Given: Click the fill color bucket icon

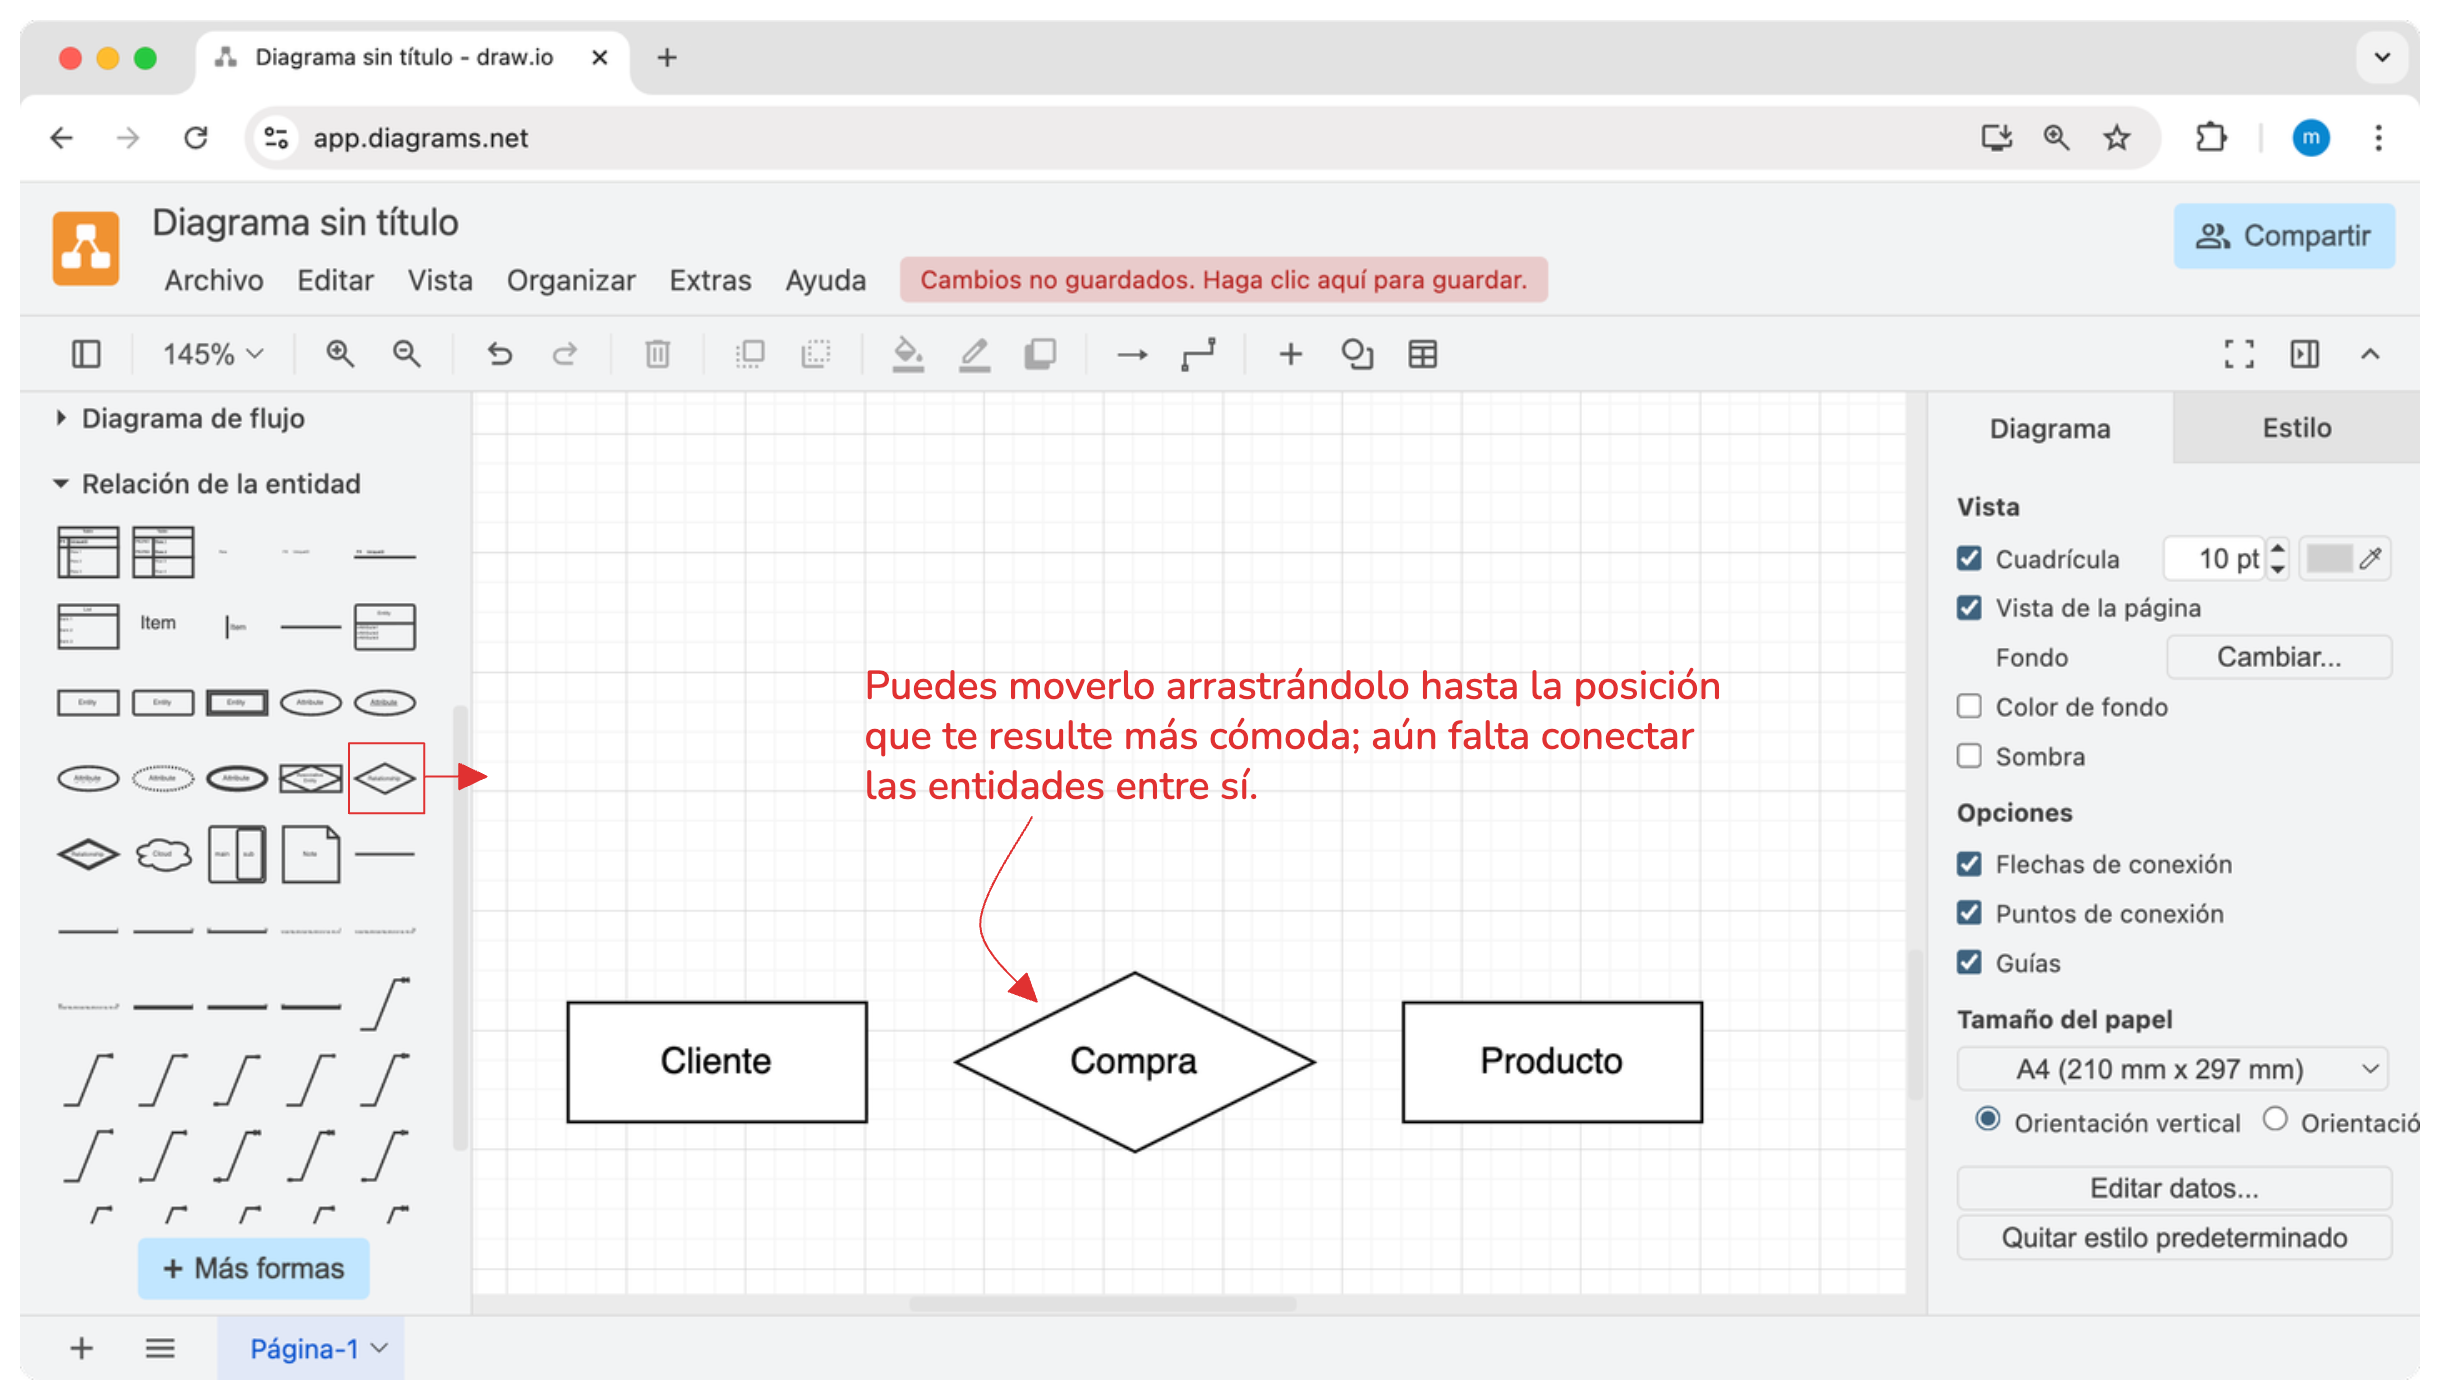Looking at the screenshot, I should pyautogui.click(x=907, y=354).
